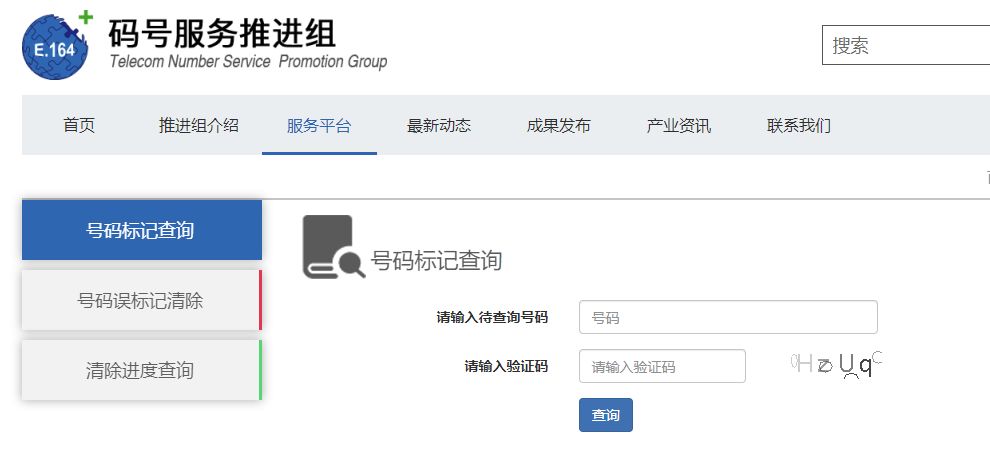Focus the 搜索 search box
This screenshot has height=456, width=990.
(x=905, y=45)
